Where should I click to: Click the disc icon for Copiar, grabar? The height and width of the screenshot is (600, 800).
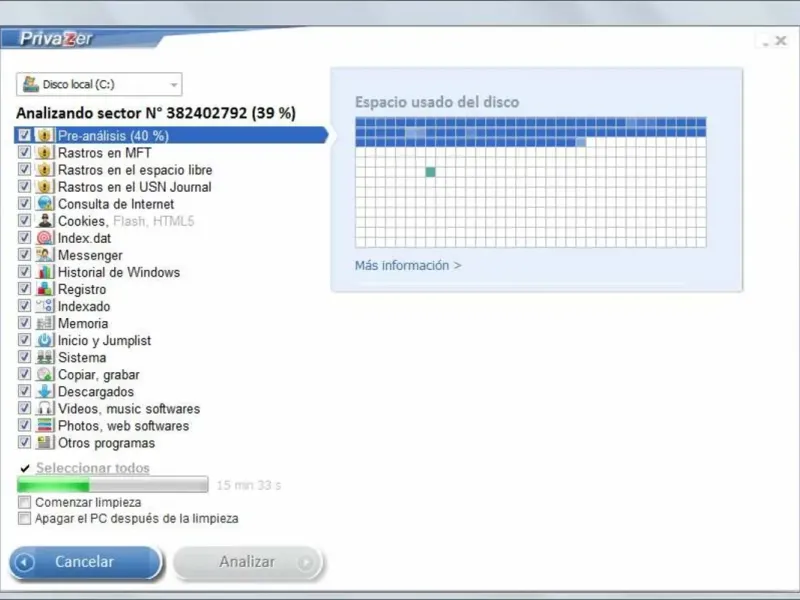click(44, 374)
